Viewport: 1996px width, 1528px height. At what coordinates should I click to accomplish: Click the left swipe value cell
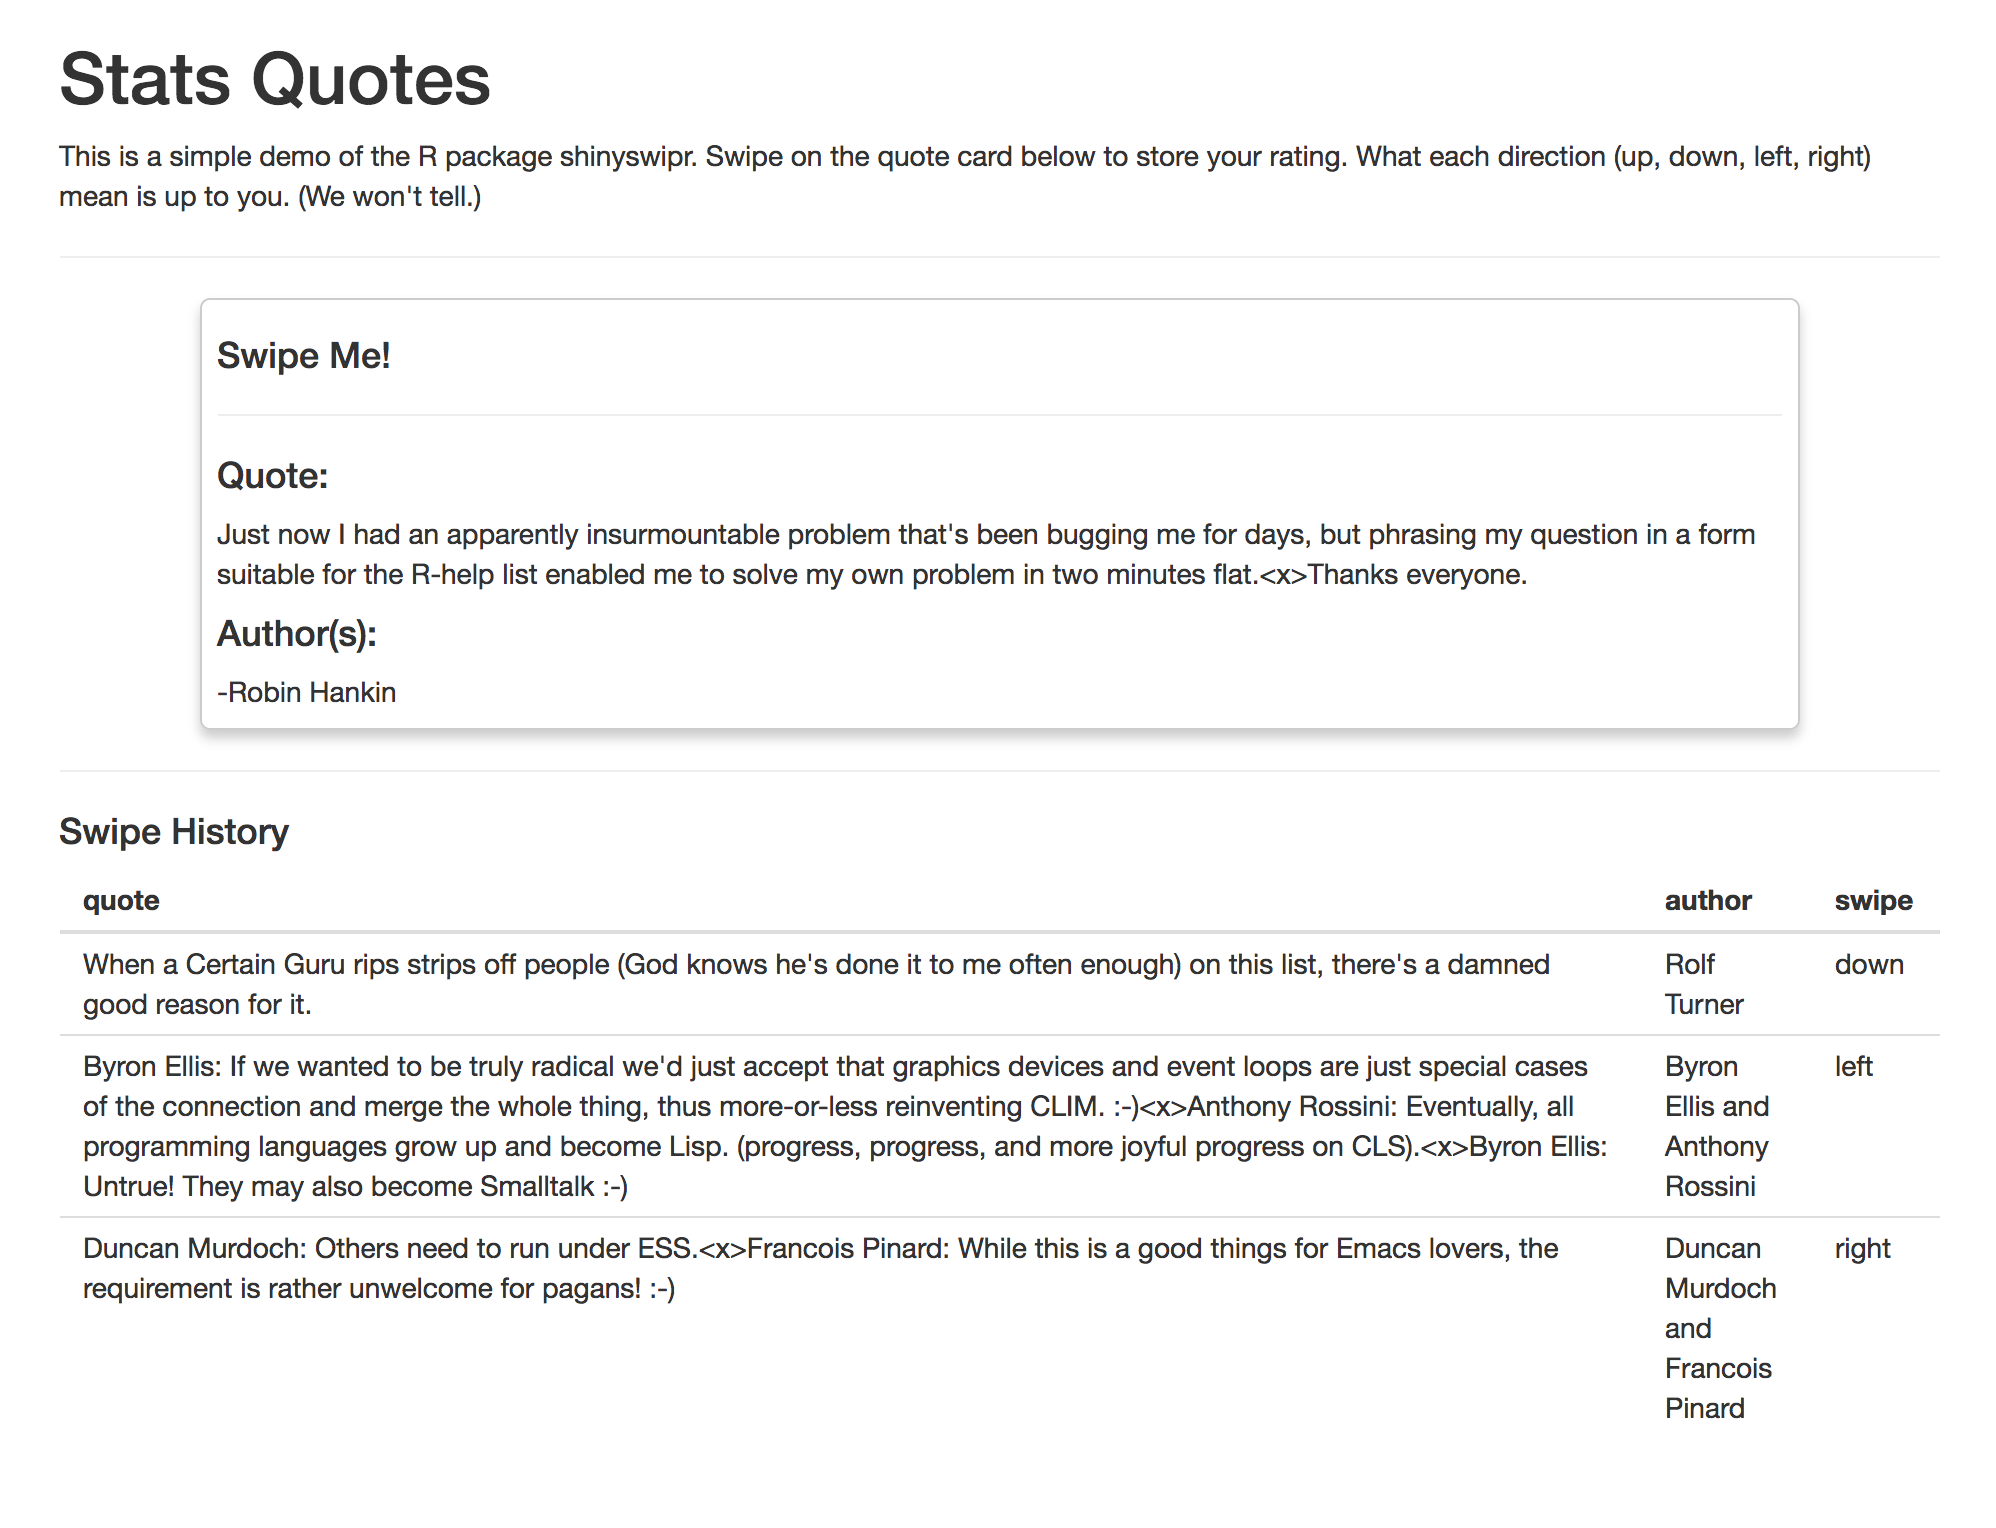1853,1067
